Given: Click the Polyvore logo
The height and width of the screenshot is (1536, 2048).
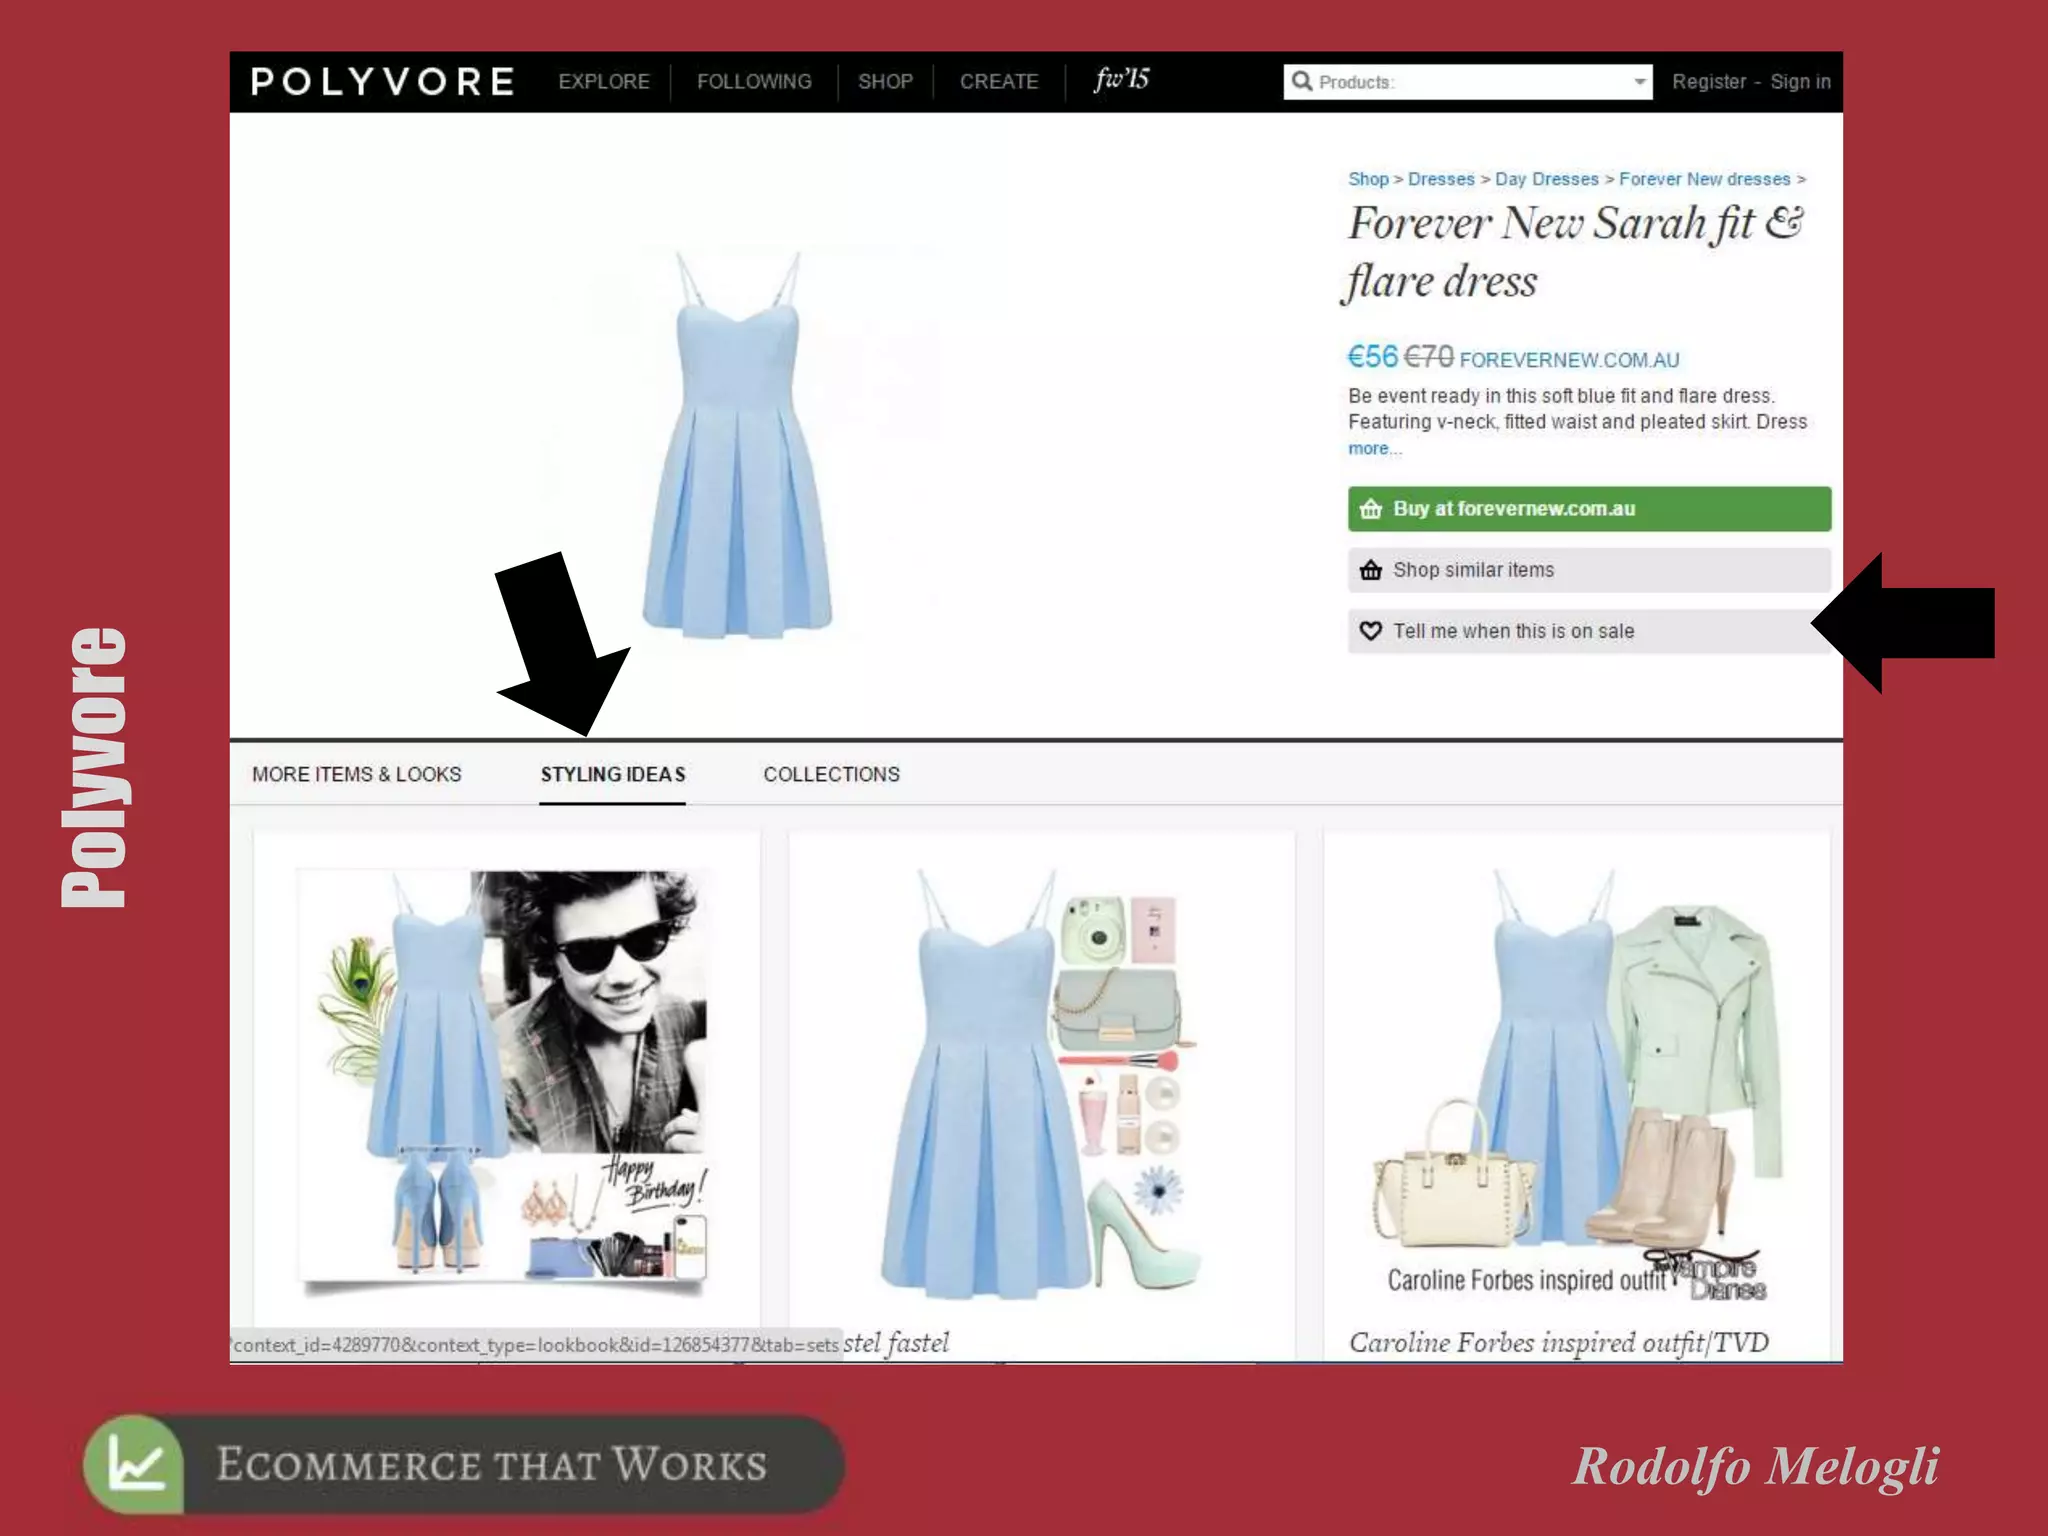Looking at the screenshot, I should 383,81.
